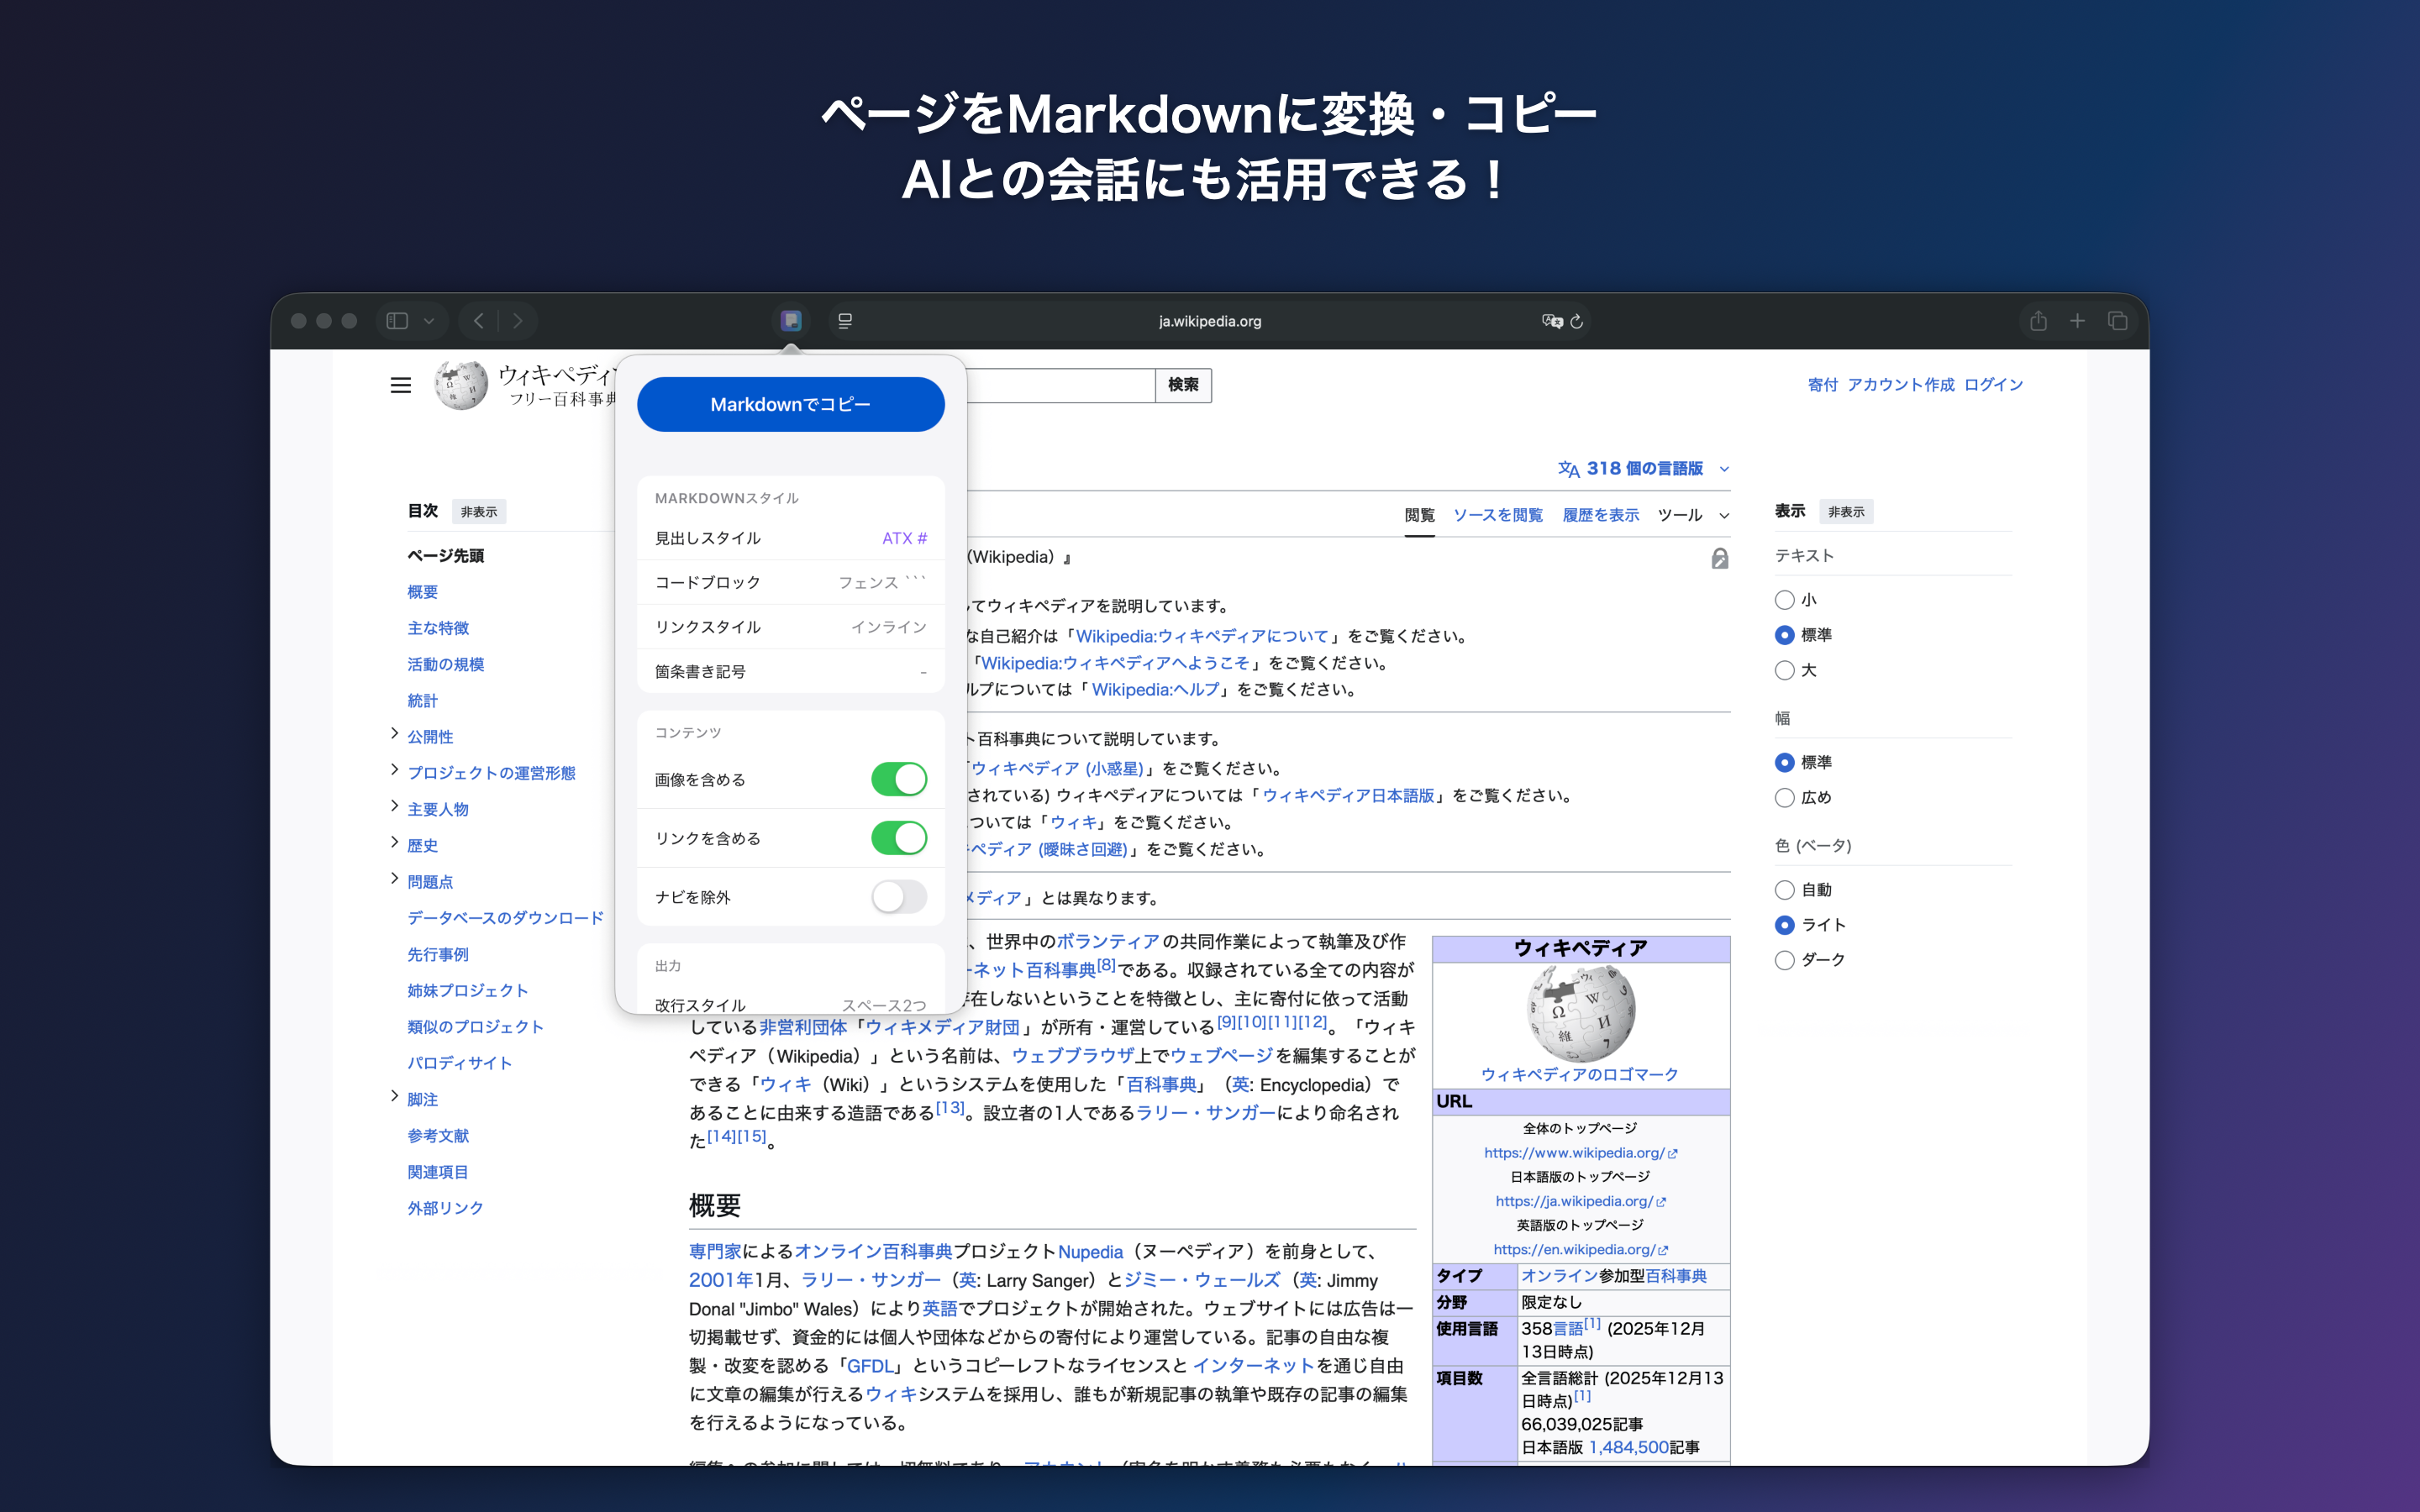This screenshot has width=2420, height=1512.
Task: Expand 問題点 section in contents
Action: coord(394,879)
